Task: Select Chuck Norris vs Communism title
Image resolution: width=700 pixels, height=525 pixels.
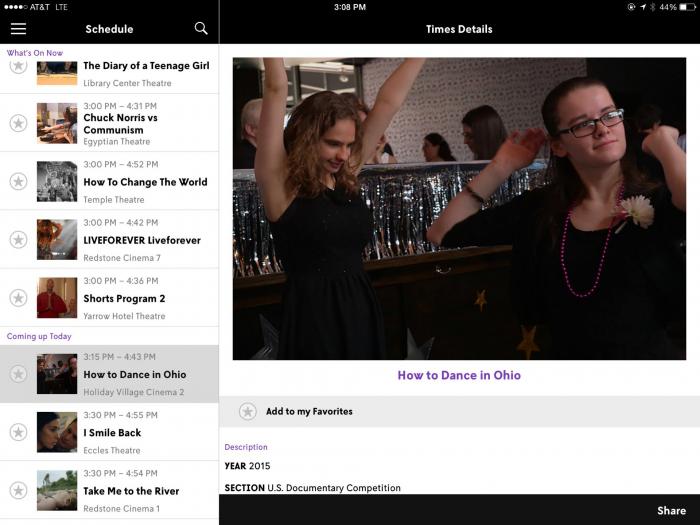Action: (121, 124)
